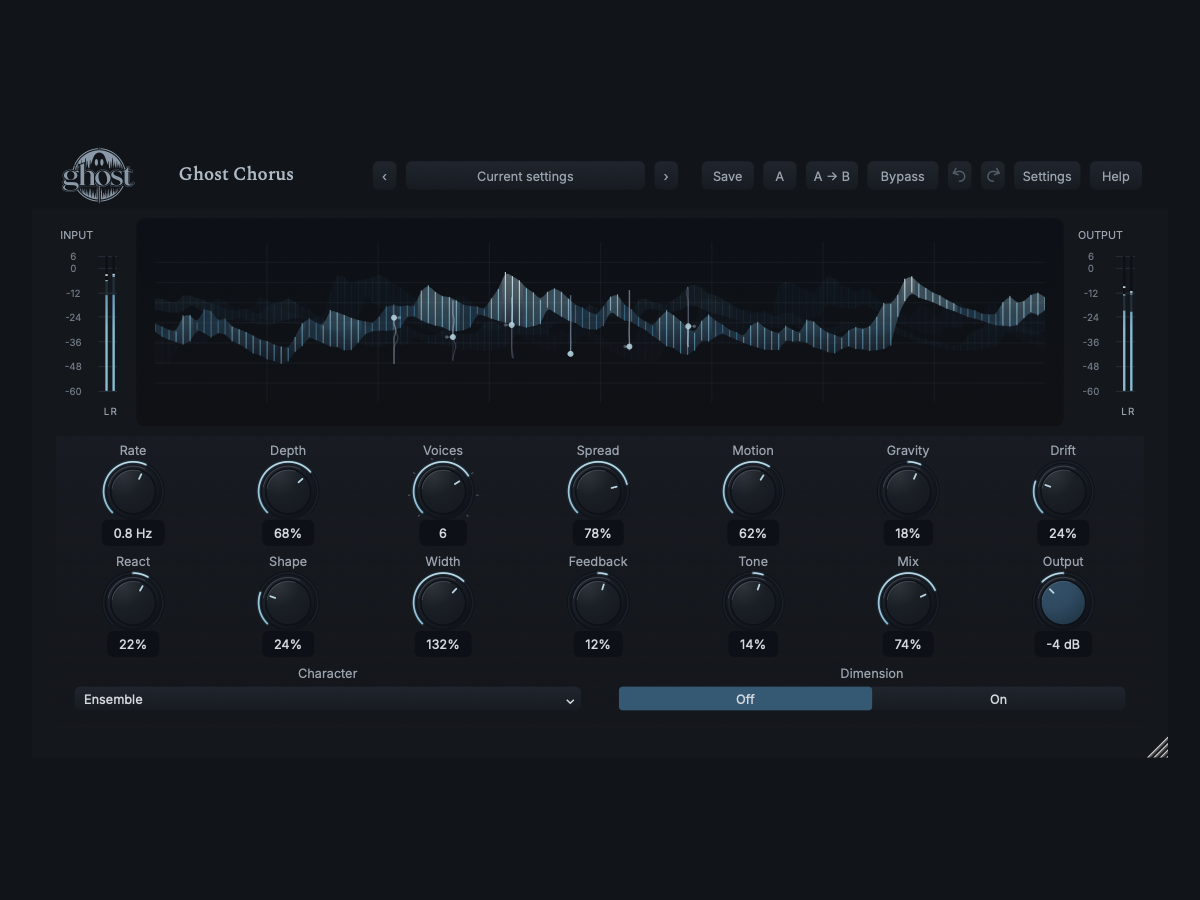Screen dimensions: 1200x900
Task: Click the Tone value field 14%
Action: pyautogui.click(x=752, y=644)
